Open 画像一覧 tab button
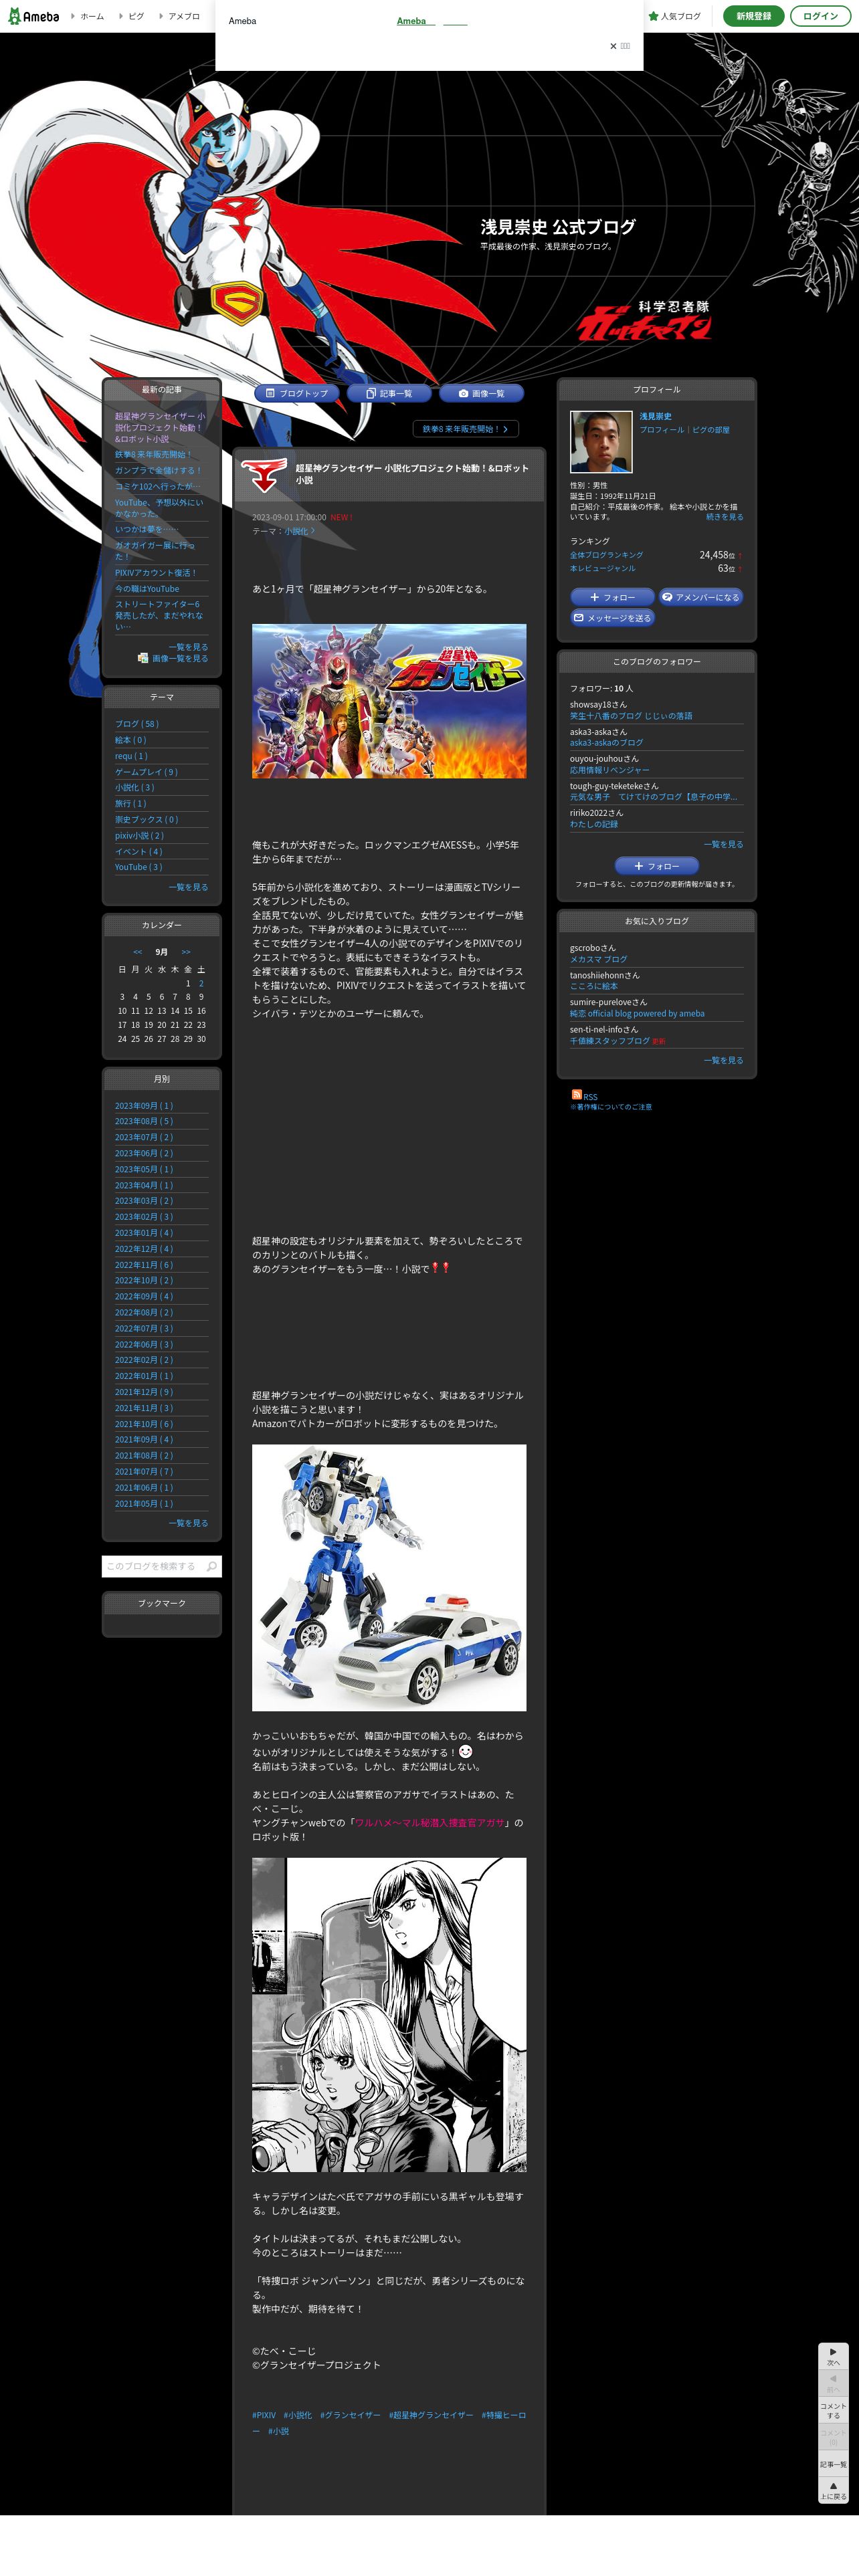This screenshot has height=2576, width=859. click(482, 393)
